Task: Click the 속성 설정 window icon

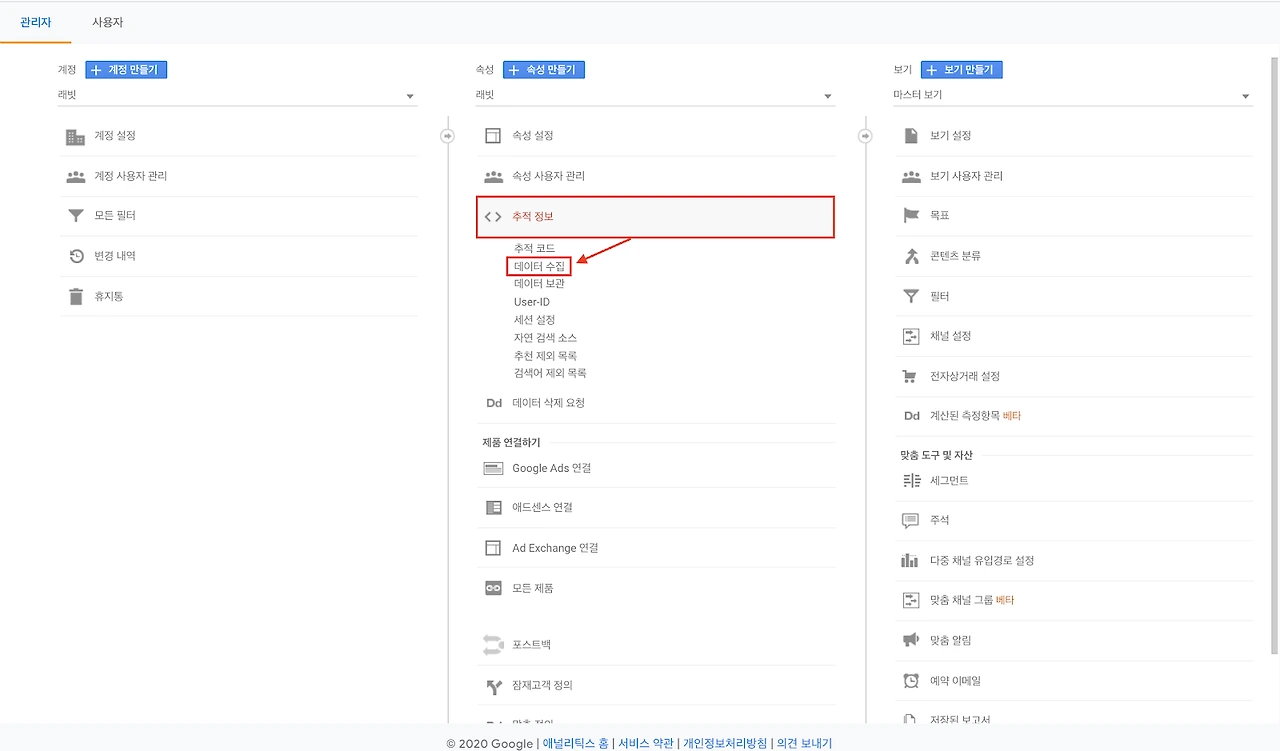Action: [493, 136]
